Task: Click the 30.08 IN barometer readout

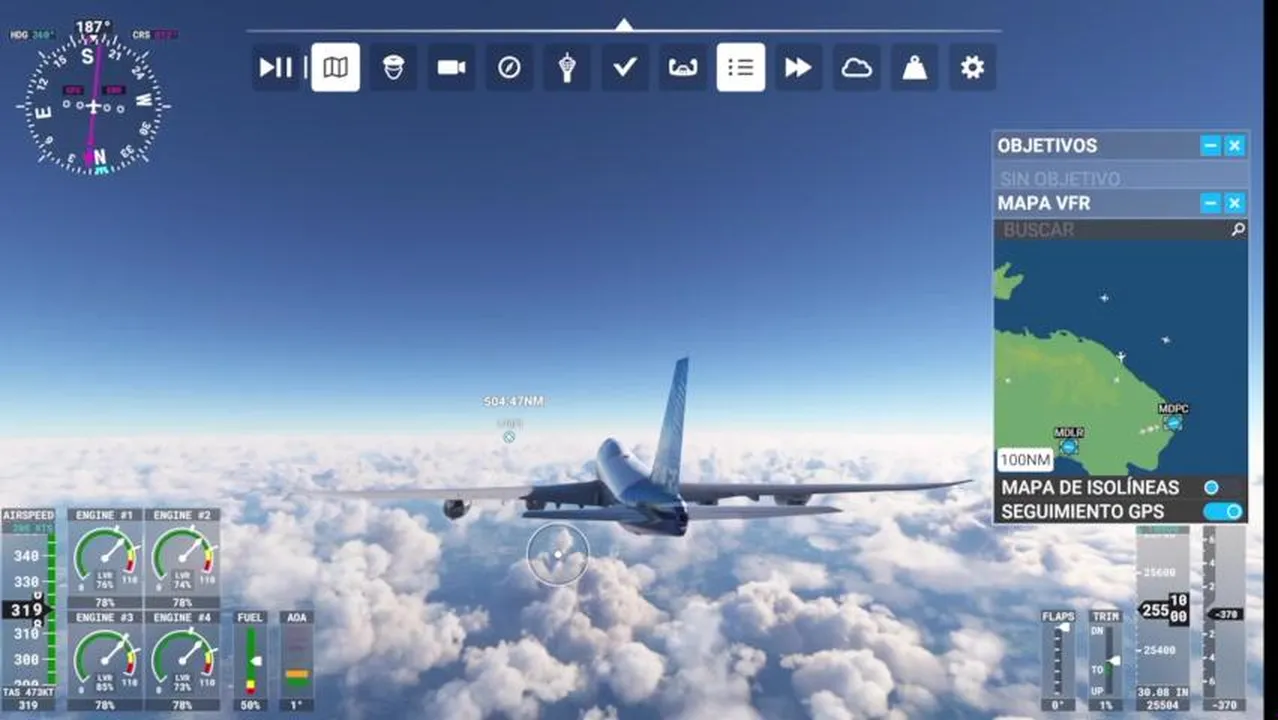Action: click(x=1163, y=691)
